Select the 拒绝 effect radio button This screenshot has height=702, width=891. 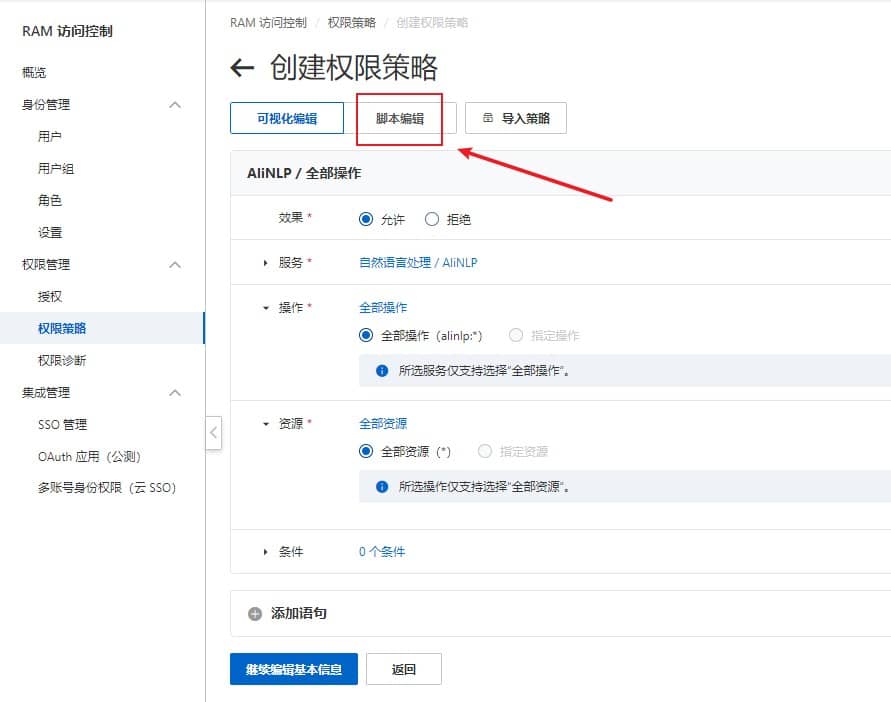[432, 219]
